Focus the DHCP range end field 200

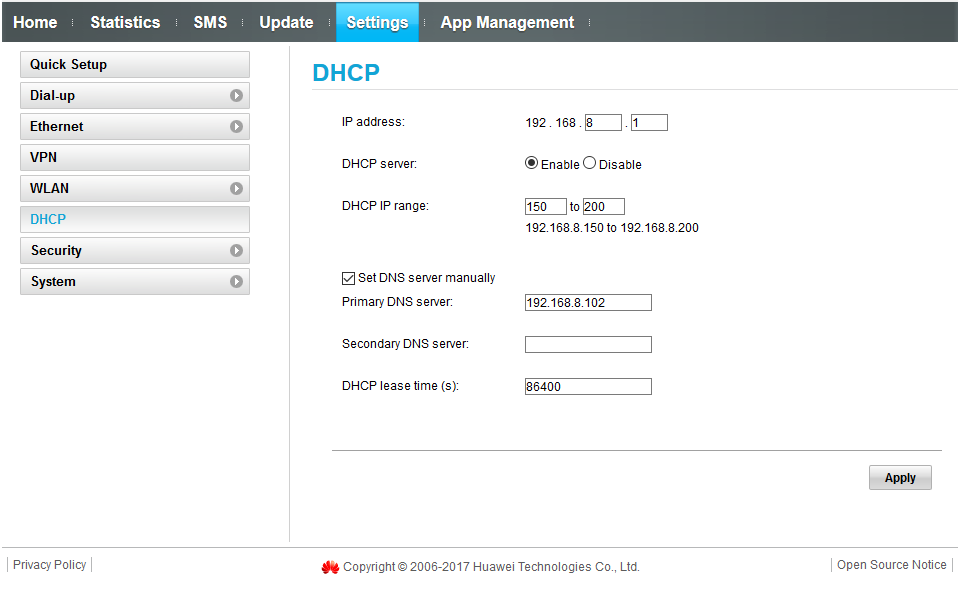pyautogui.click(x=604, y=206)
